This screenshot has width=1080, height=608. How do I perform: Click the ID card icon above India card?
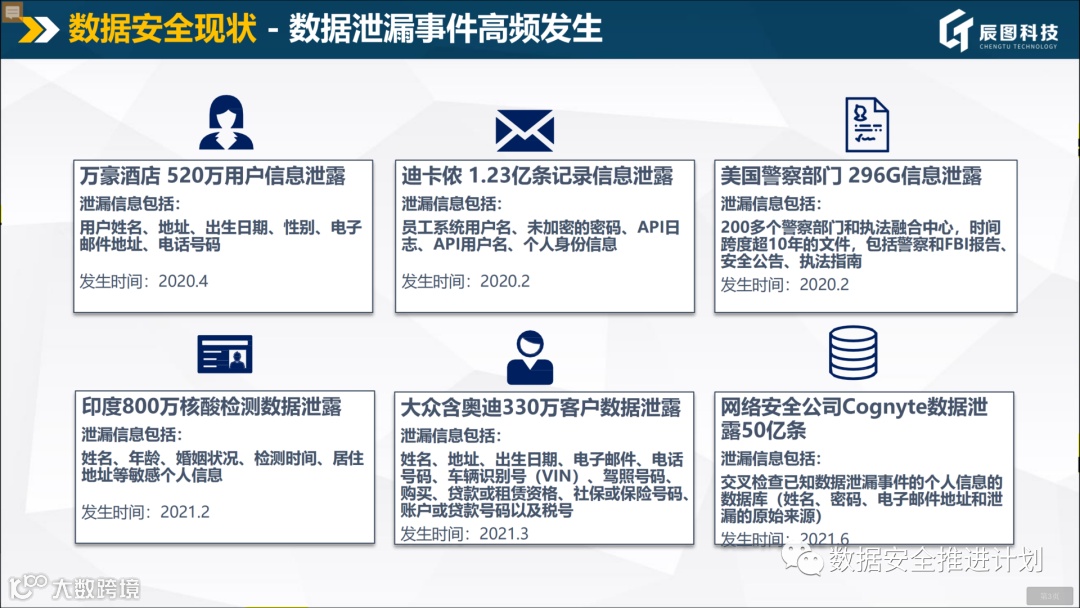225,354
